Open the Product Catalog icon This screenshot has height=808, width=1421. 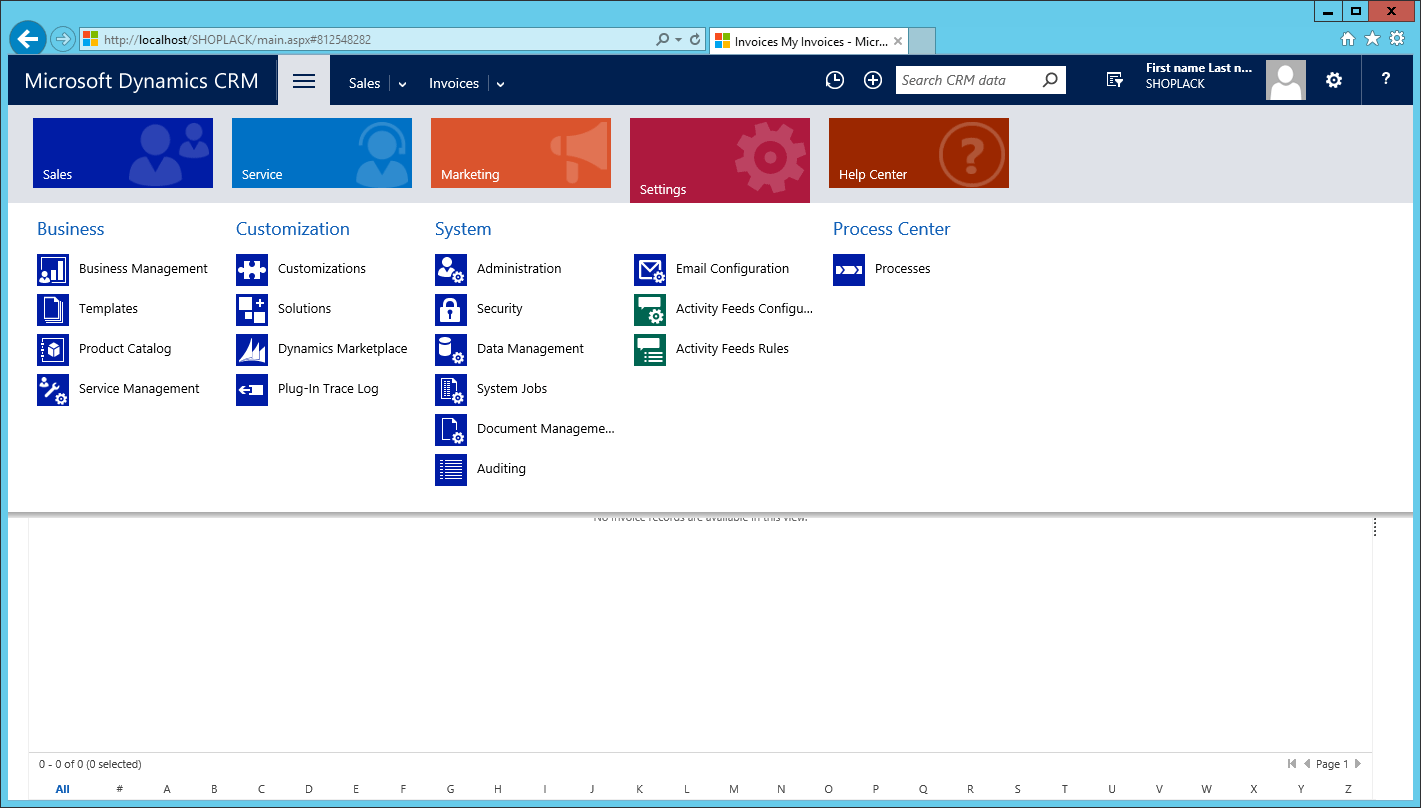point(53,349)
